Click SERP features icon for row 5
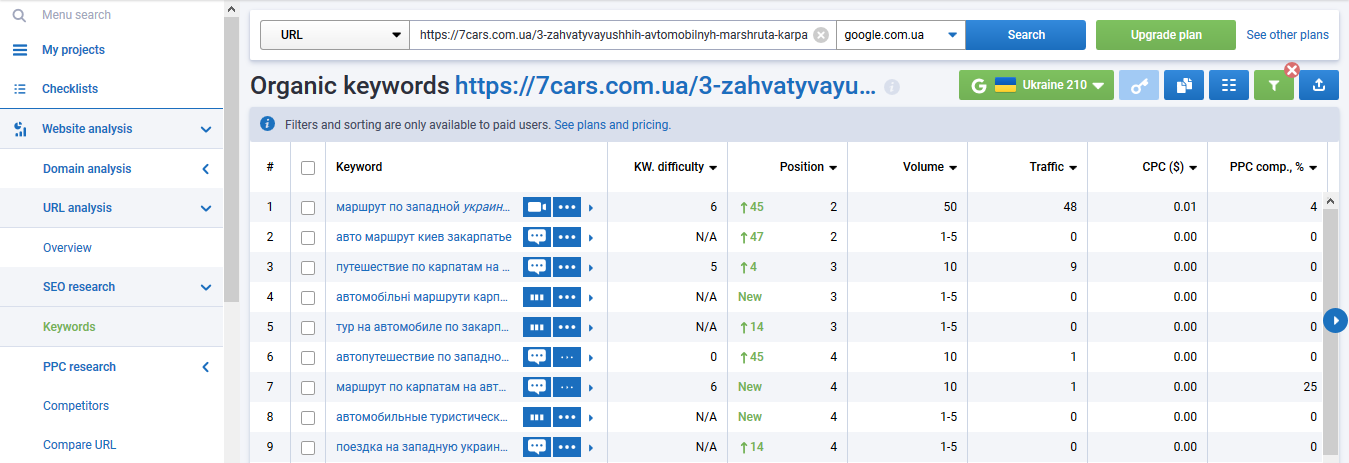Image resolution: width=1349 pixels, height=463 pixels. (537, 327)
